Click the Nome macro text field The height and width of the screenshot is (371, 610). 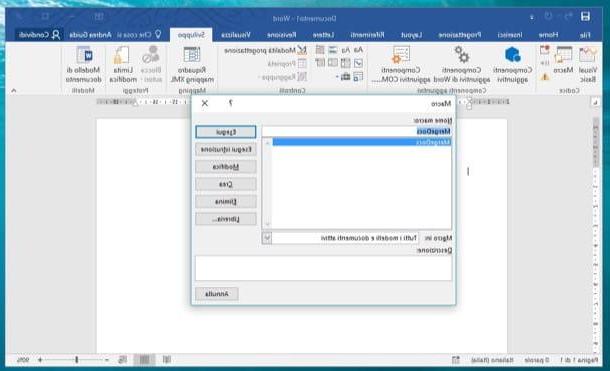(x=357, y=131)
